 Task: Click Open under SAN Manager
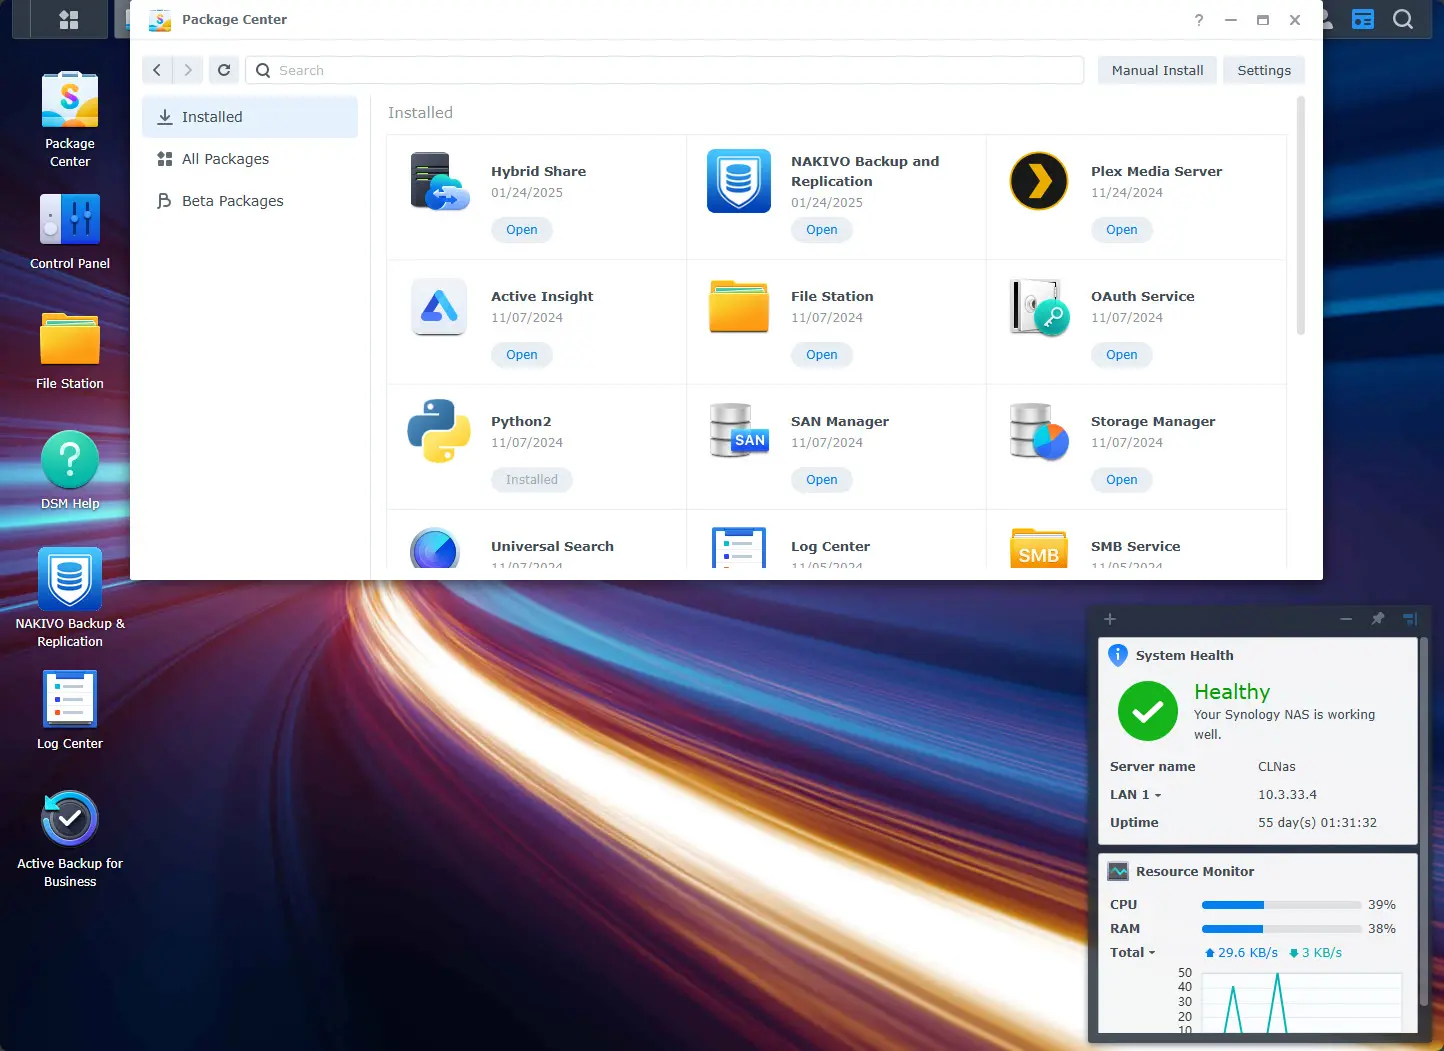click(822, 480)
